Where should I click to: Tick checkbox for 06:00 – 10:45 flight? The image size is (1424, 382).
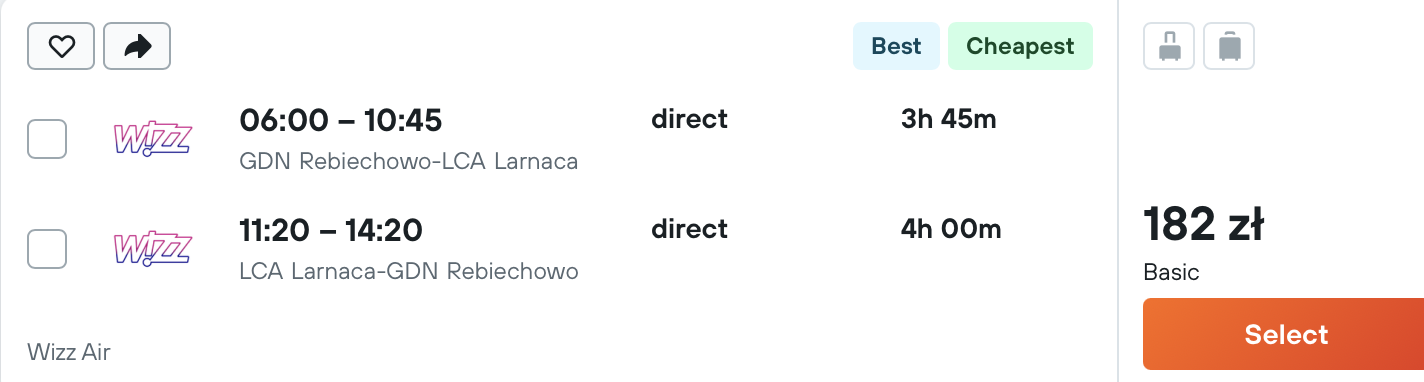(x=47, y=139)
